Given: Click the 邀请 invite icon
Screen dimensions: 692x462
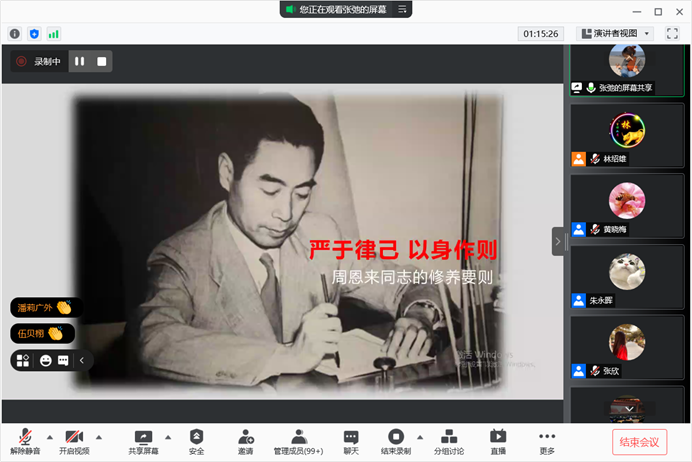Looking at the screenshot, I should [245, 442].
